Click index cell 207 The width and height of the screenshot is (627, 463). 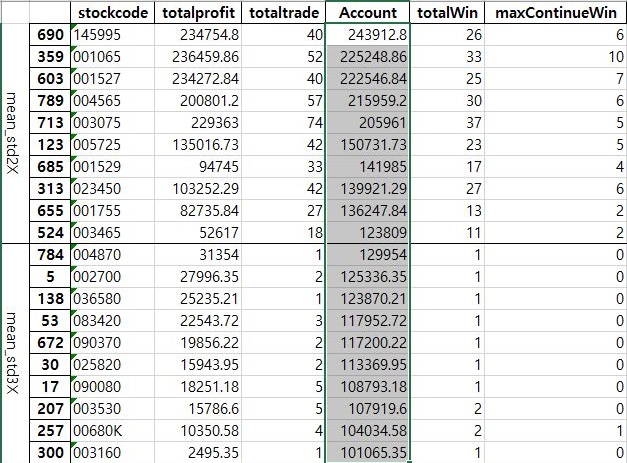point(50,409)
